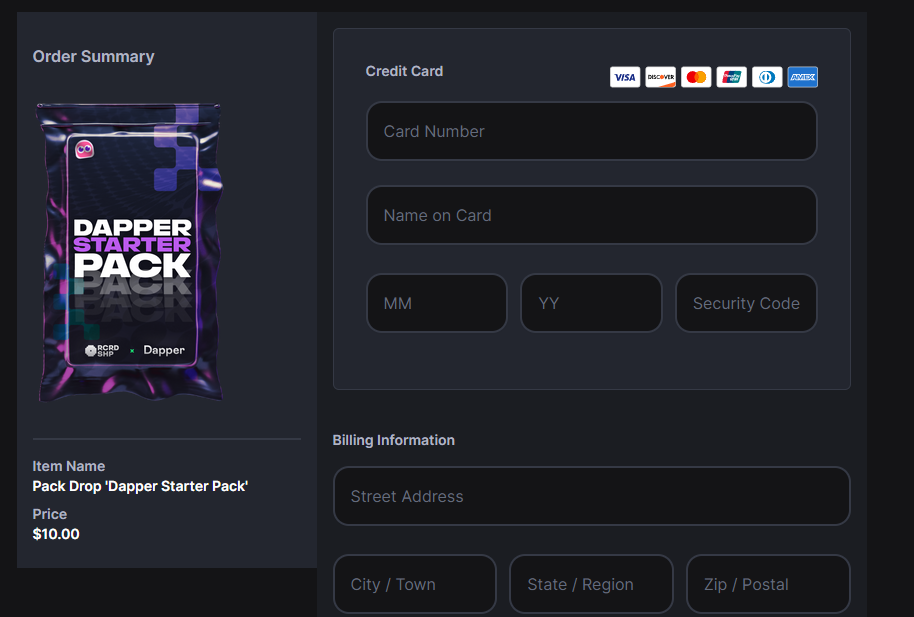Click the Discover card icon
914x617 pixels.
click(660, 77)
